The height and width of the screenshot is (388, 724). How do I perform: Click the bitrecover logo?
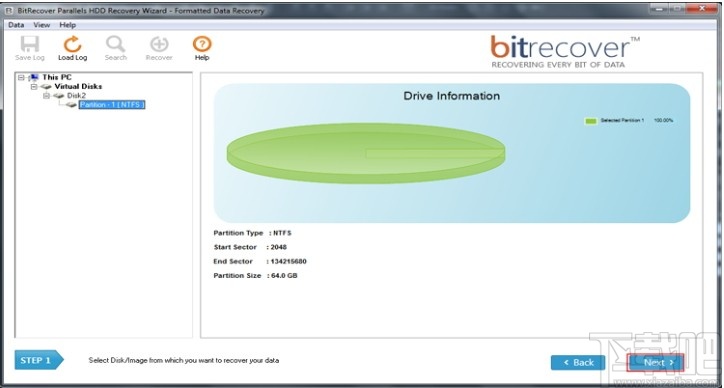pyautogui.click(x=564, y=52)
